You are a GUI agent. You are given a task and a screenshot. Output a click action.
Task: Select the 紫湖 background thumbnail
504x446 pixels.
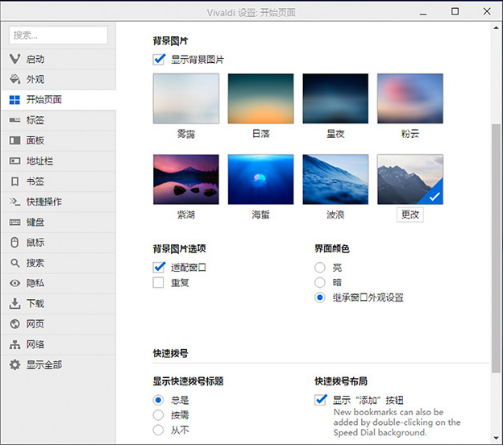pyautogui.click(x=186, y=179)
